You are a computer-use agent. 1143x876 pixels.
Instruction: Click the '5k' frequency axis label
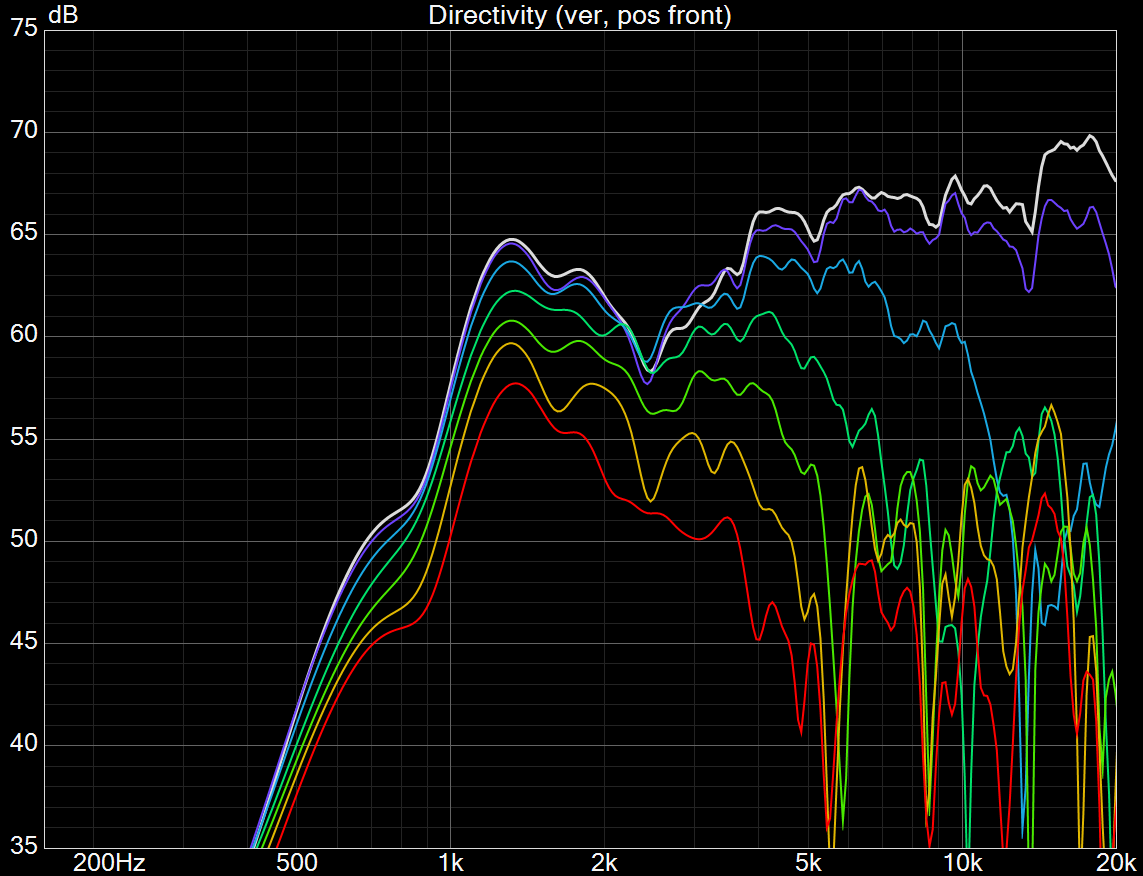[x=808, y=864]
